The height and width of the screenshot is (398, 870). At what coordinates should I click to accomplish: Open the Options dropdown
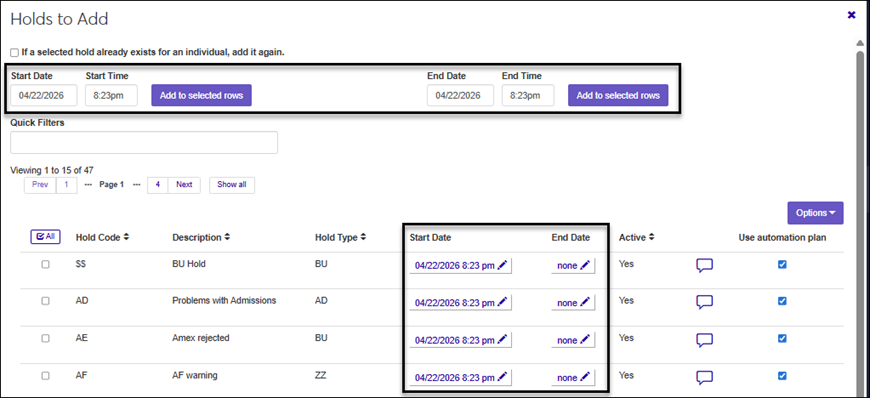click(815, 213)
